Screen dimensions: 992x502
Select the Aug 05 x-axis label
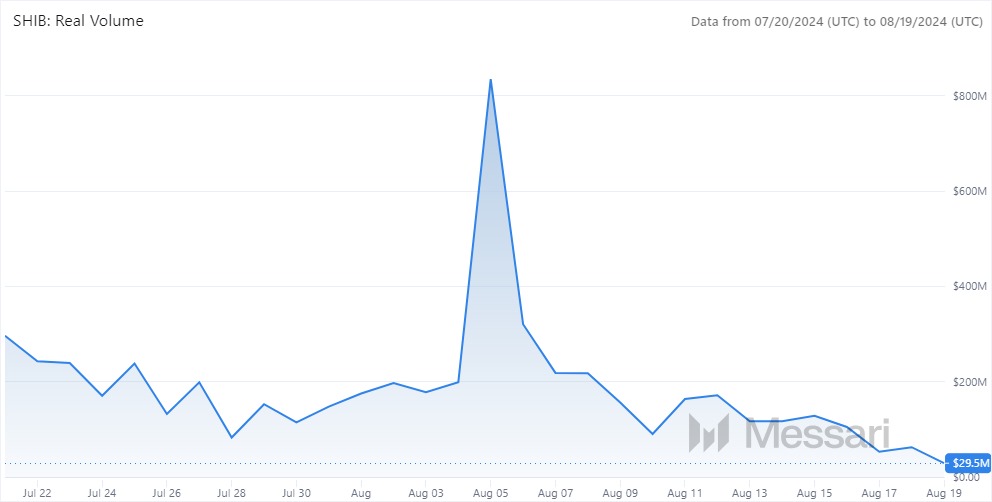(x=490, y=493)
